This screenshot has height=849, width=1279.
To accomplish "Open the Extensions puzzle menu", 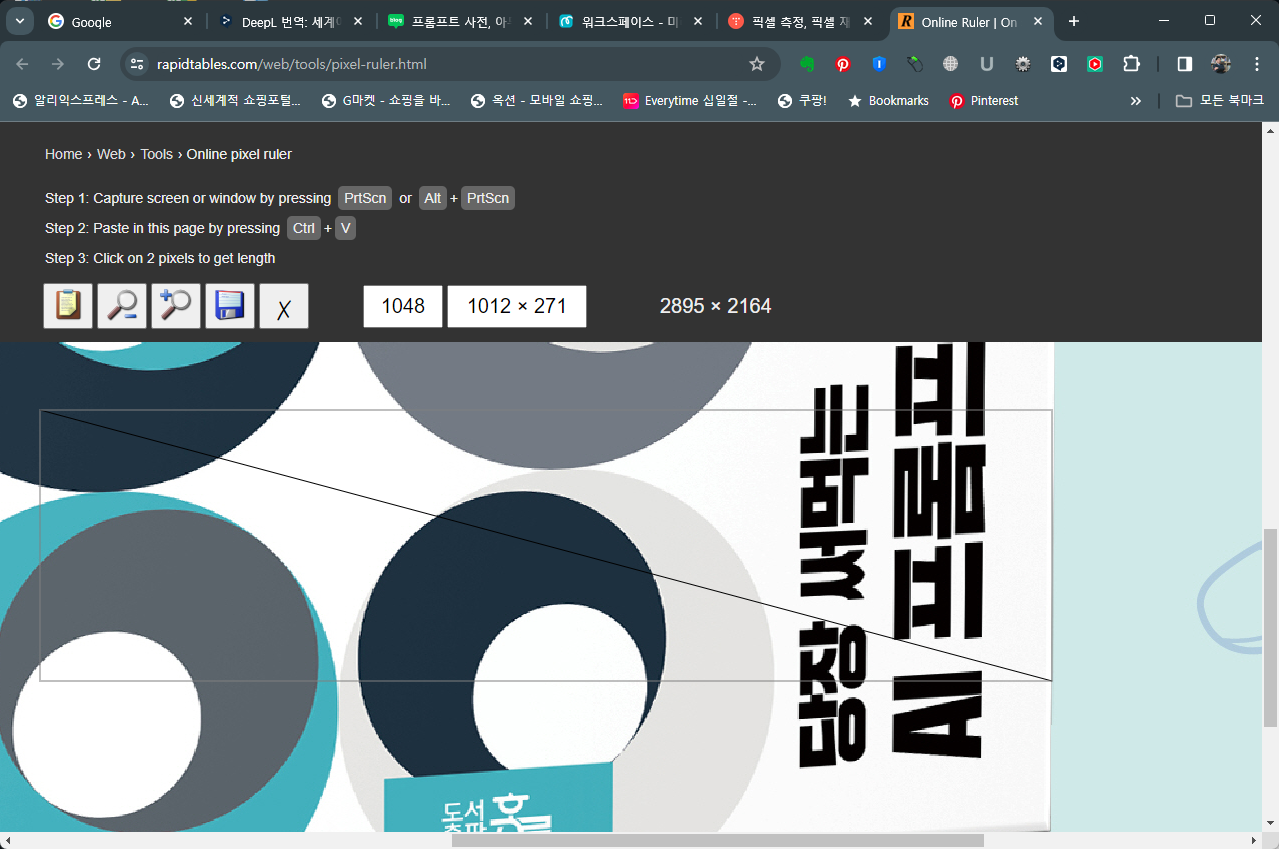I will coord(1131,64).
